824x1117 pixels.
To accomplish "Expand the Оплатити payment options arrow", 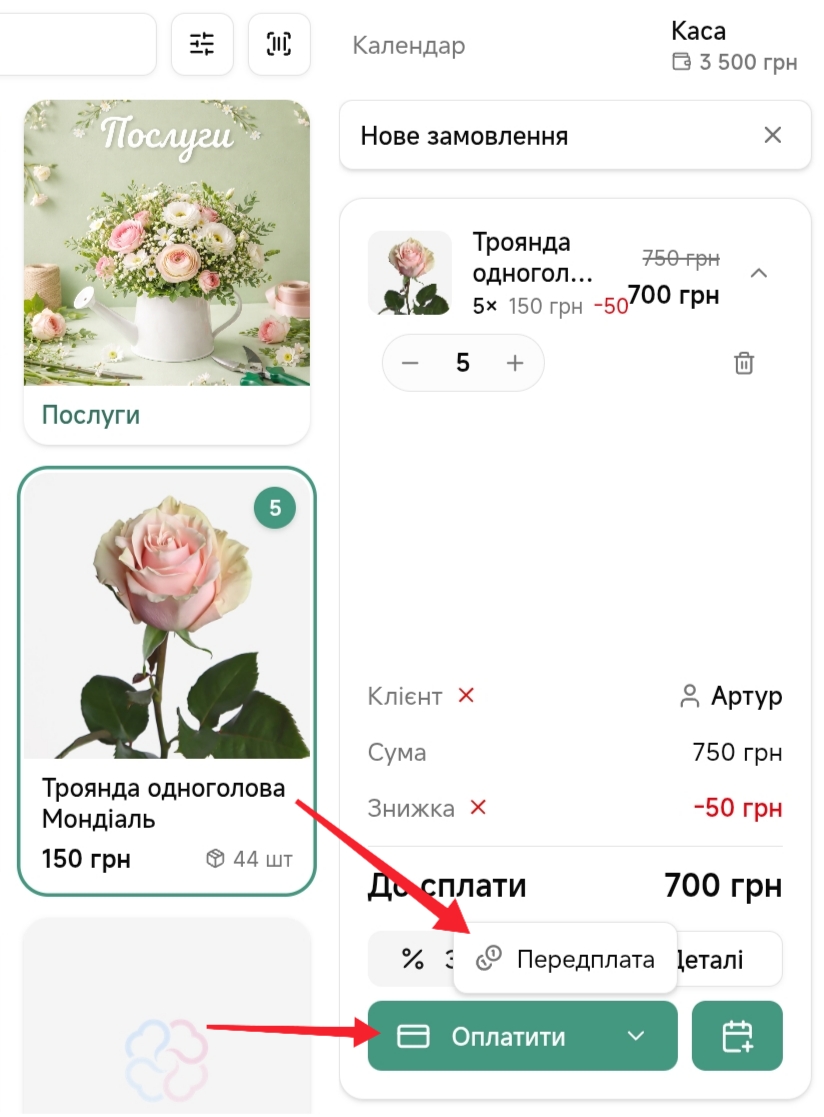I will coord(637,1036).
